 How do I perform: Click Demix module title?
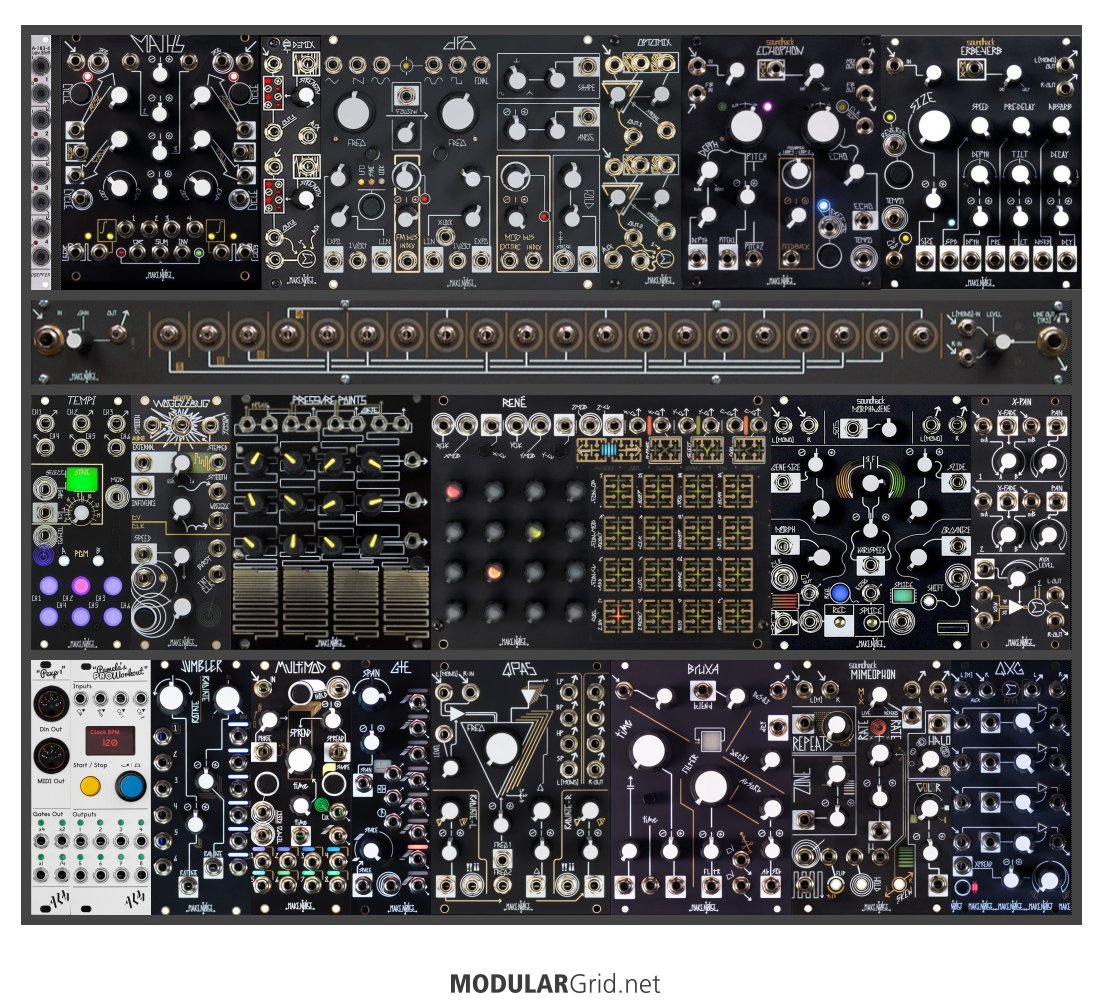coord(303,44)
